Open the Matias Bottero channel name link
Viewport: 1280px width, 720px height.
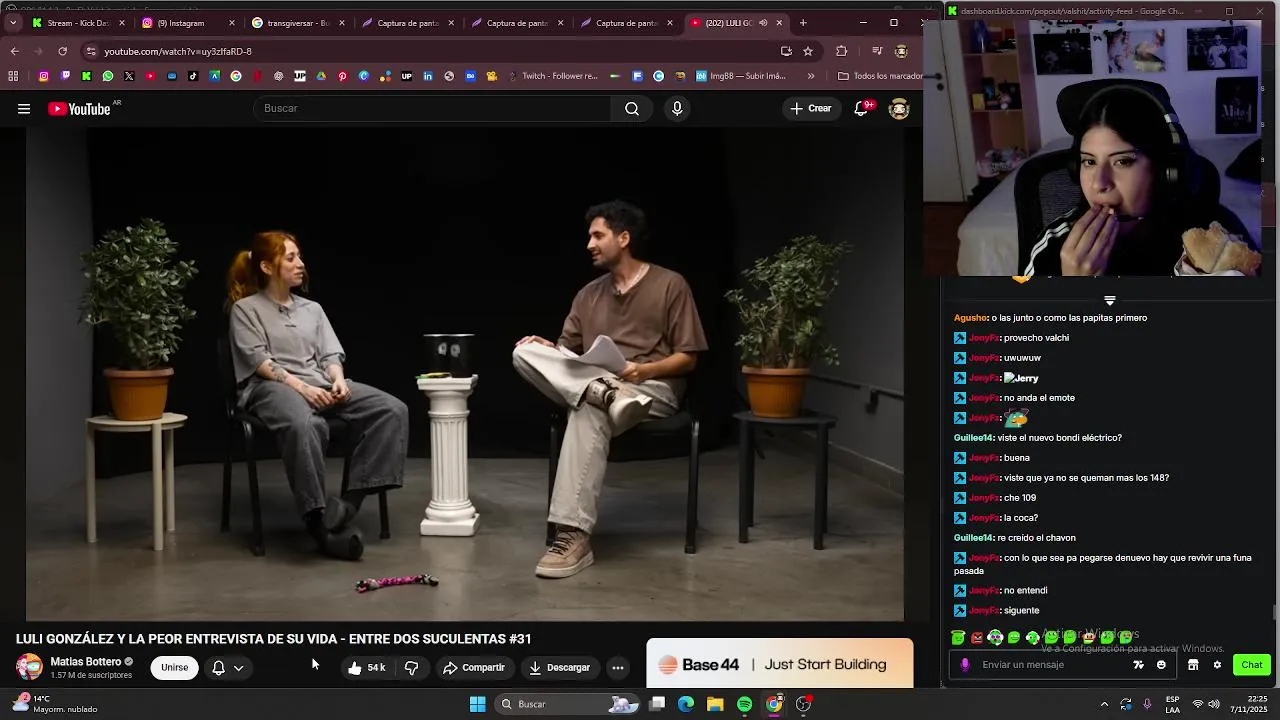[86, 662]
